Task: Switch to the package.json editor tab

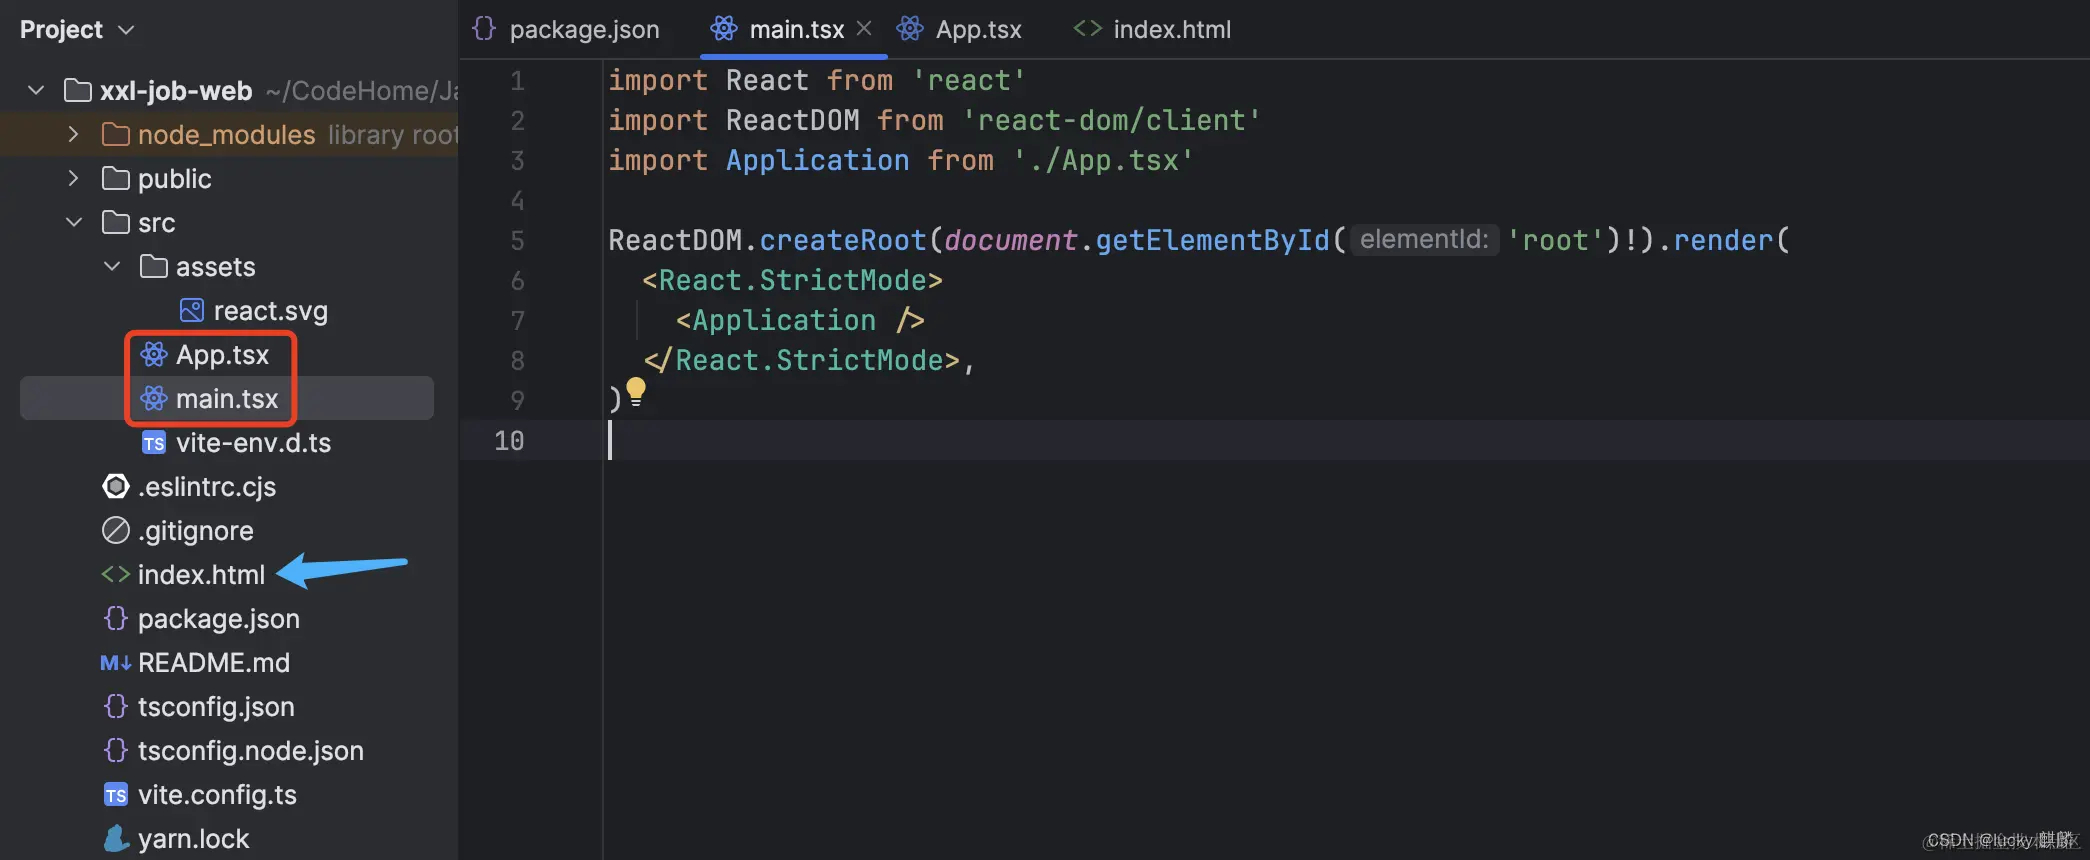Action: 566,30
